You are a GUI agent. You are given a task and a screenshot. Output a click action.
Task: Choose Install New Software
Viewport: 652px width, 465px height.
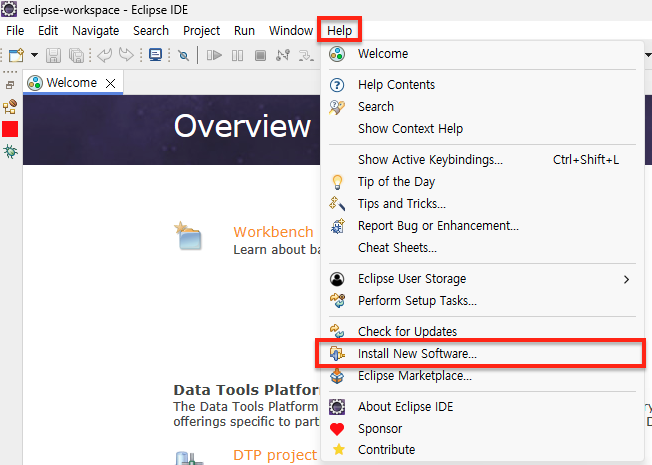(482, 354)
